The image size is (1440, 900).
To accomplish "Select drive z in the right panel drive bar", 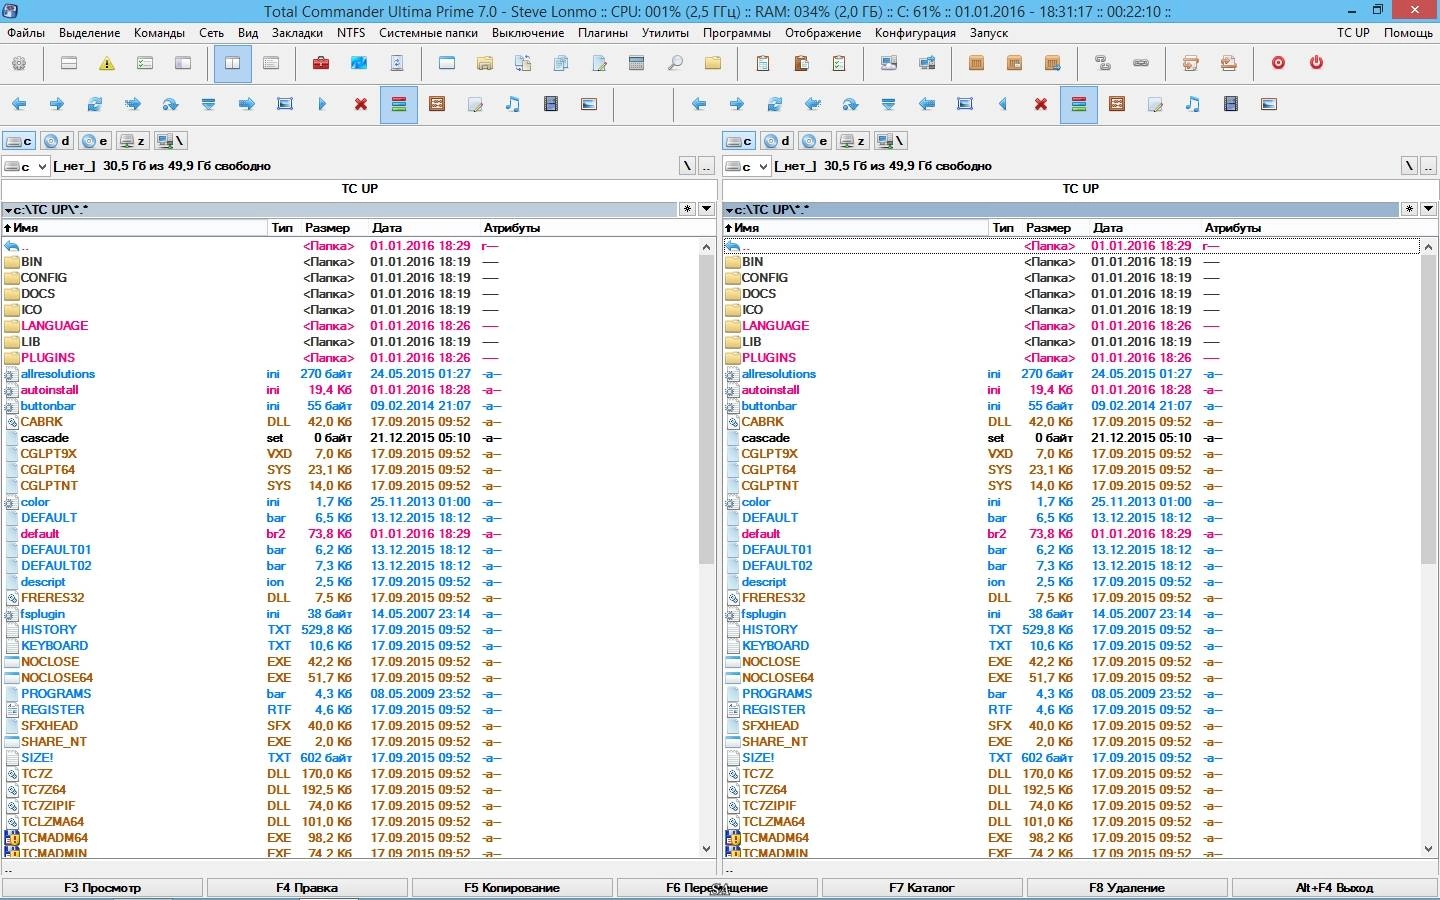I will point(853,141).
